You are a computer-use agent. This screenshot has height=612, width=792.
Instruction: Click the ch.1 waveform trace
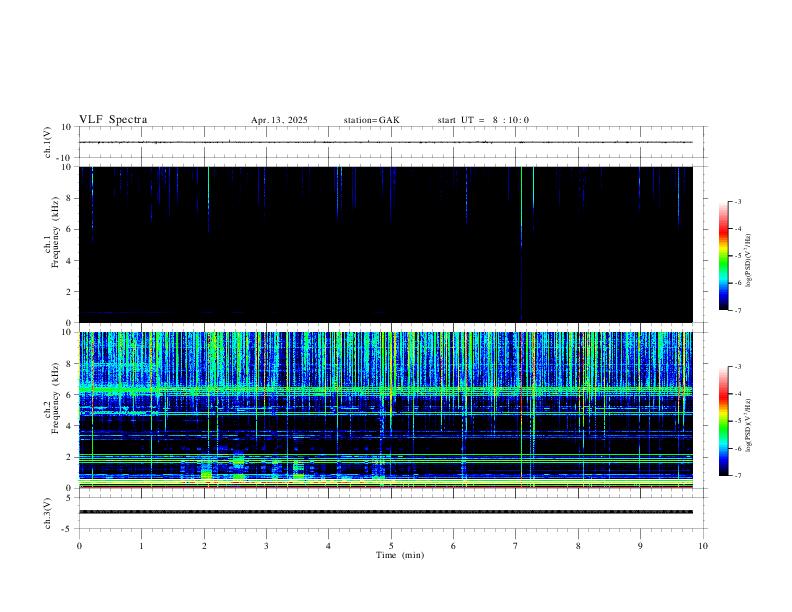pyautogui.click(x=386, y=142)
